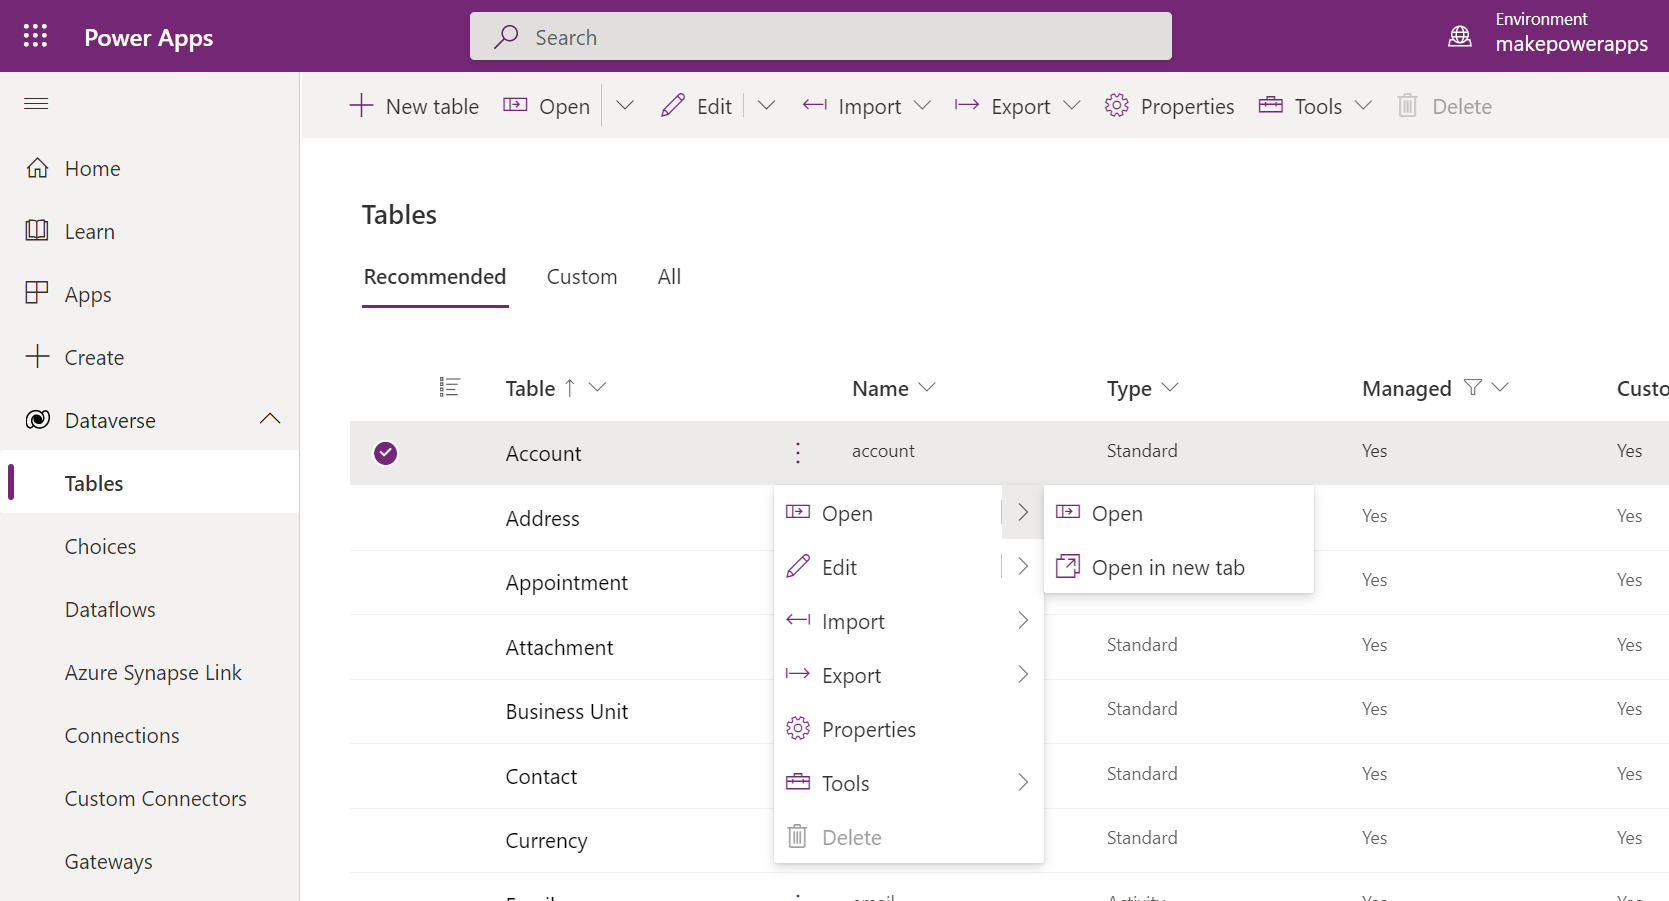Click the Account row more options ellipsis
The width and height of the screenshot is (1669, 901).
[x=797, y=453]
